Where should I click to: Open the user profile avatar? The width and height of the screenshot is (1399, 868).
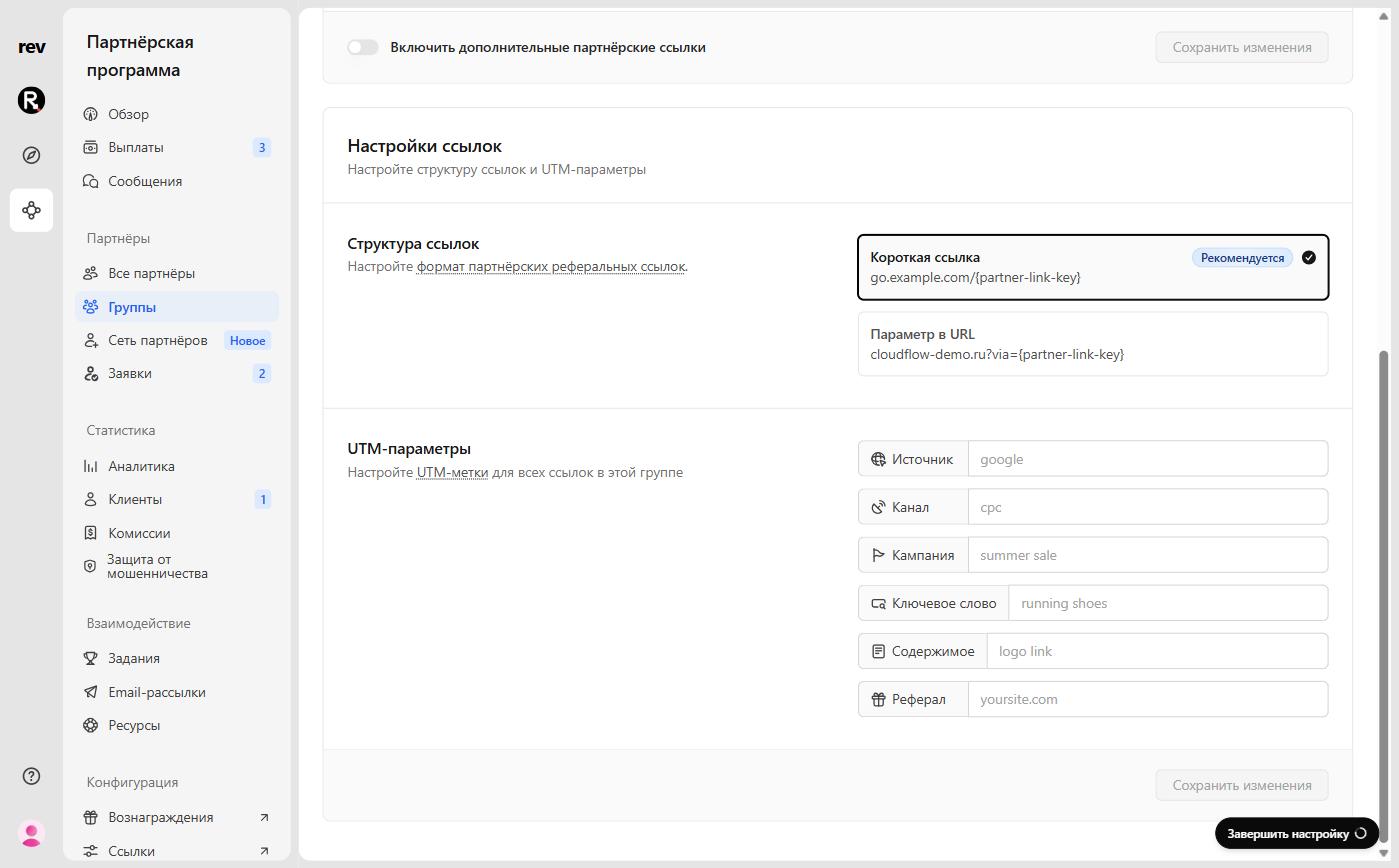point(31,833)
